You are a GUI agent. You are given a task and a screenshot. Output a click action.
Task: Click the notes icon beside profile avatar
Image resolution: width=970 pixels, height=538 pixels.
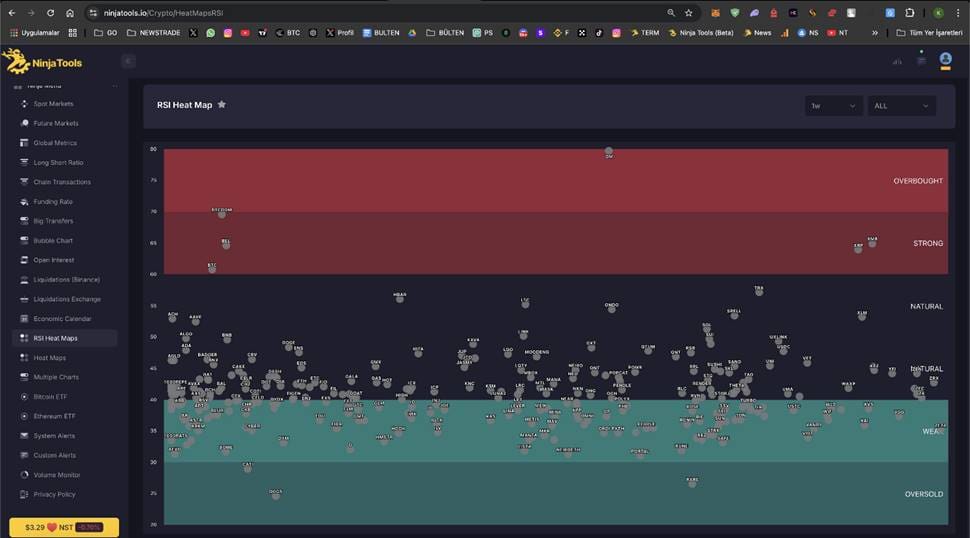click(x=921, y=60)
